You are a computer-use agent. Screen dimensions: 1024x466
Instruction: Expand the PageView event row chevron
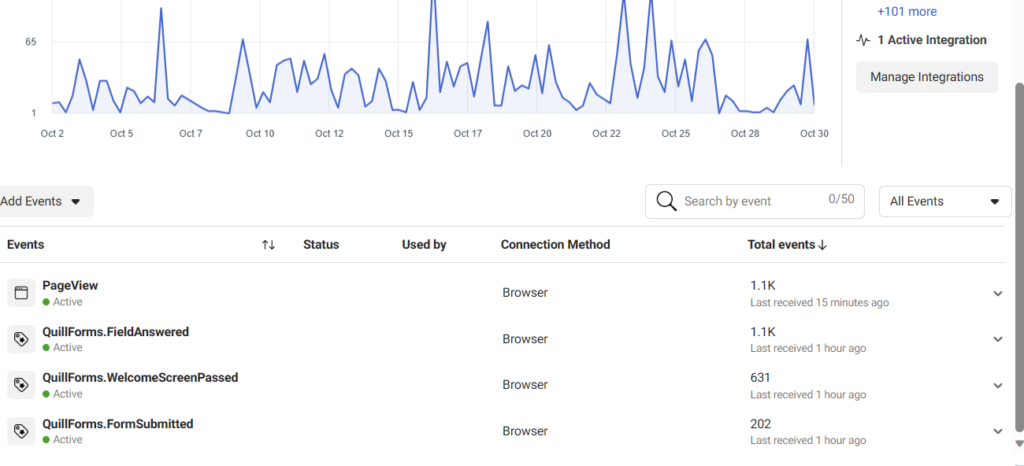pyautogui.click(x=997, y=293)
